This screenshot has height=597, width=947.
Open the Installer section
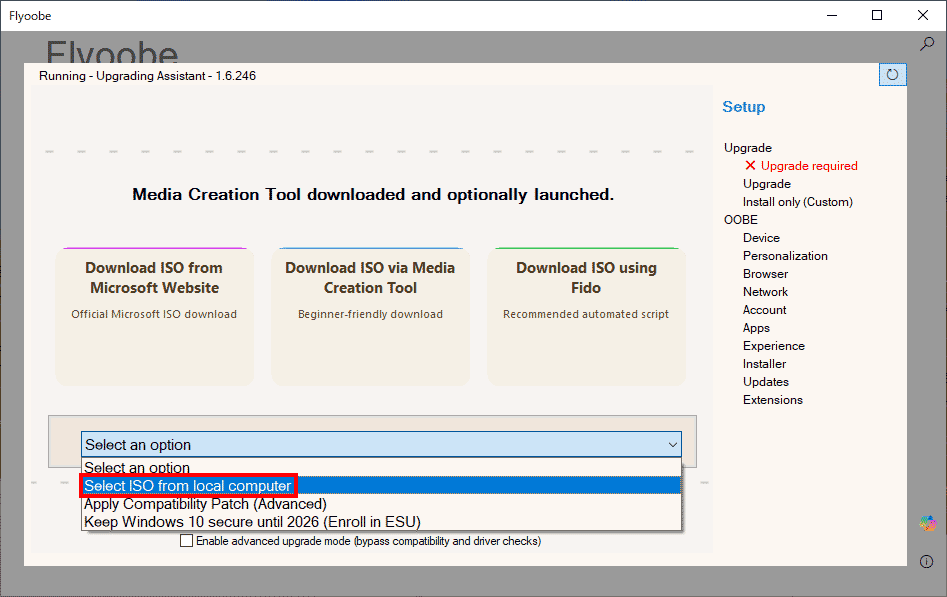[764, 364]
